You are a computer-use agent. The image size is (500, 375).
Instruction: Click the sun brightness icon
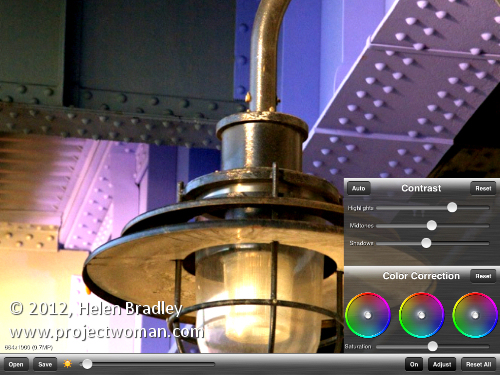(67, 364)
